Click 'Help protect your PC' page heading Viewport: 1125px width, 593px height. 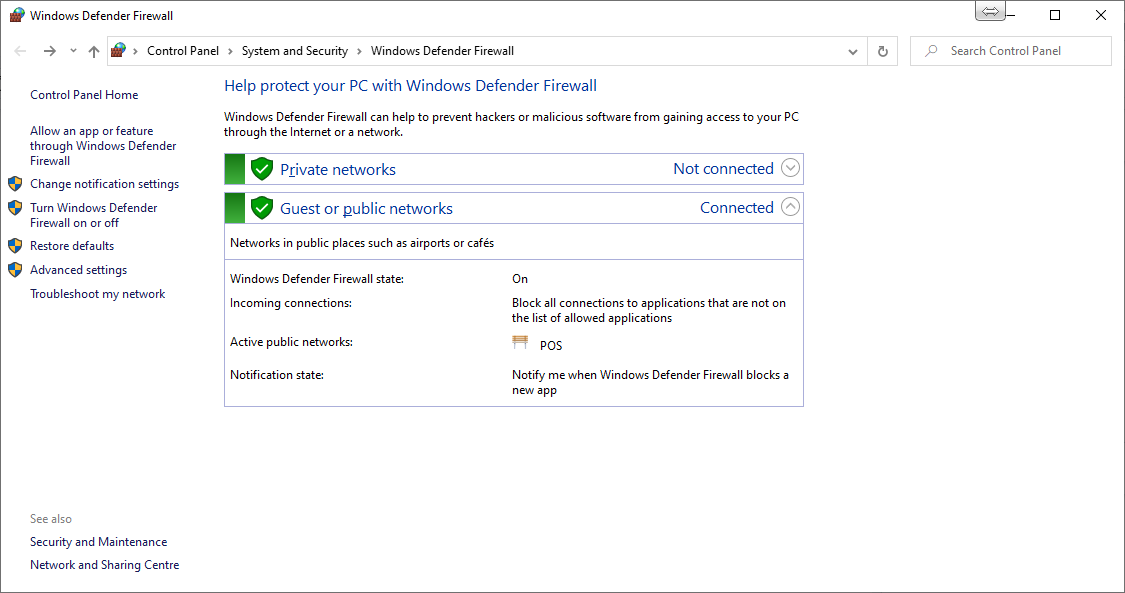pyautogui.click(x=410, y=86)
